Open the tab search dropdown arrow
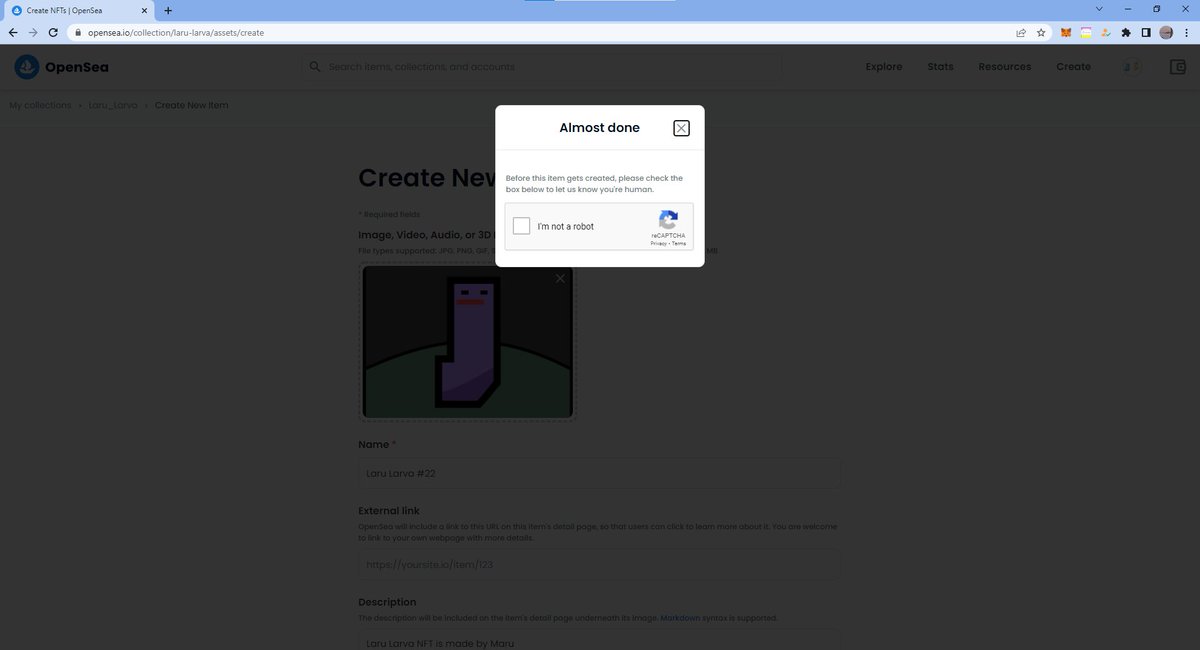Viewport: 1200px width, 650px height. coord(1100,8)
